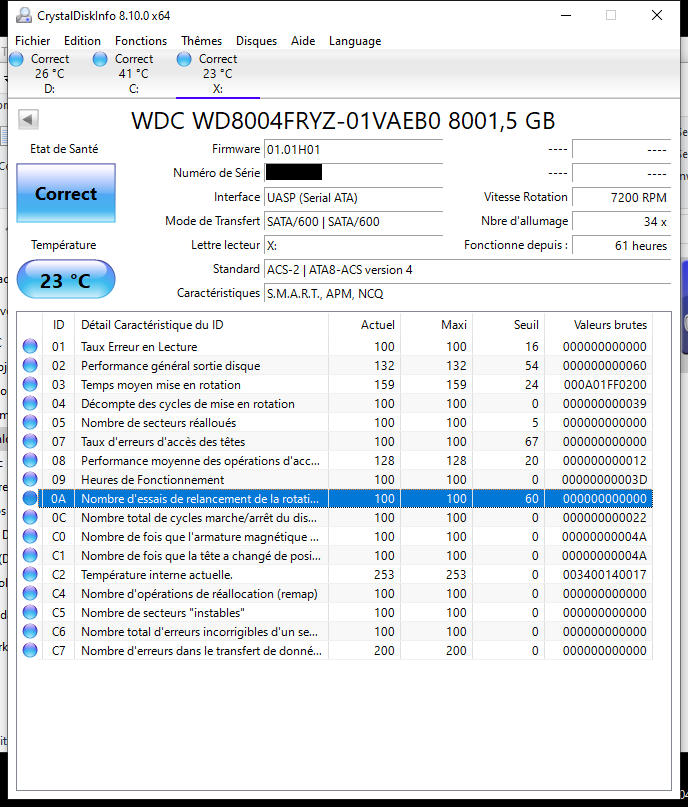Click the ID column header
Viewport: 688px width, 807px height.
pos(58,325)
